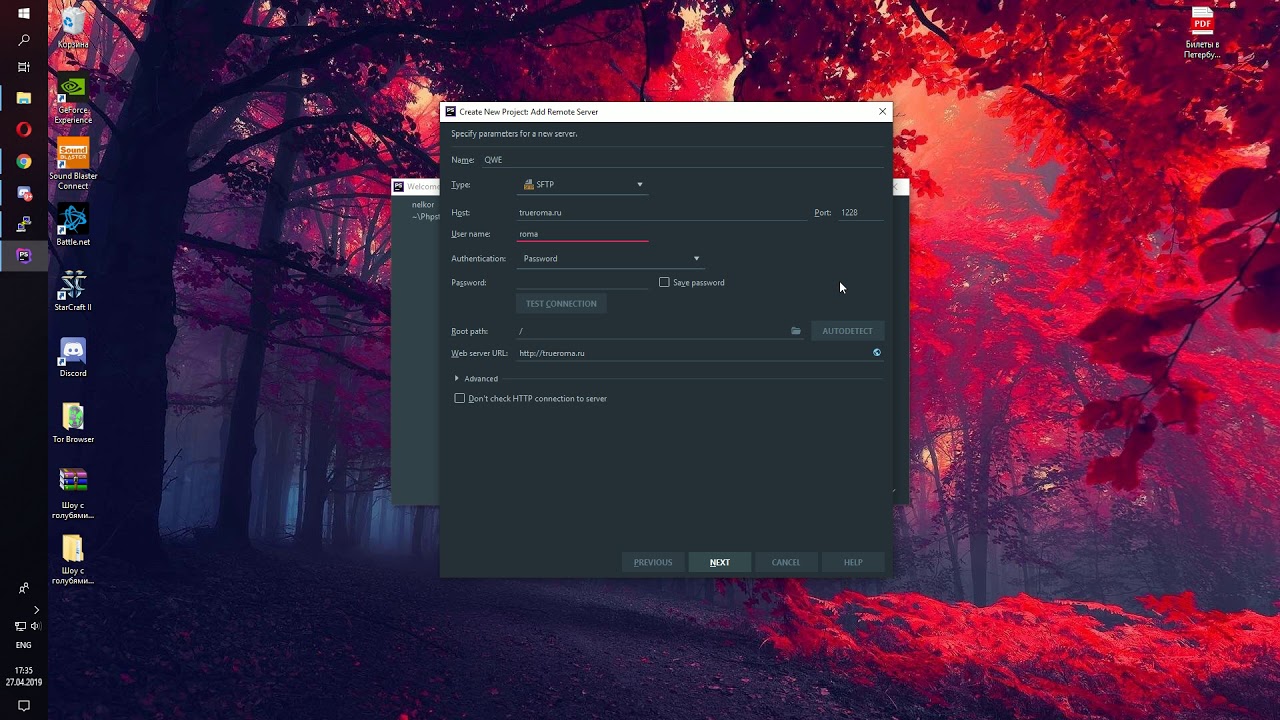Viewport: 1280px width, 720px height.
Task: Select the GeForce Experience desktop shortcut
Action: [73, 99]
